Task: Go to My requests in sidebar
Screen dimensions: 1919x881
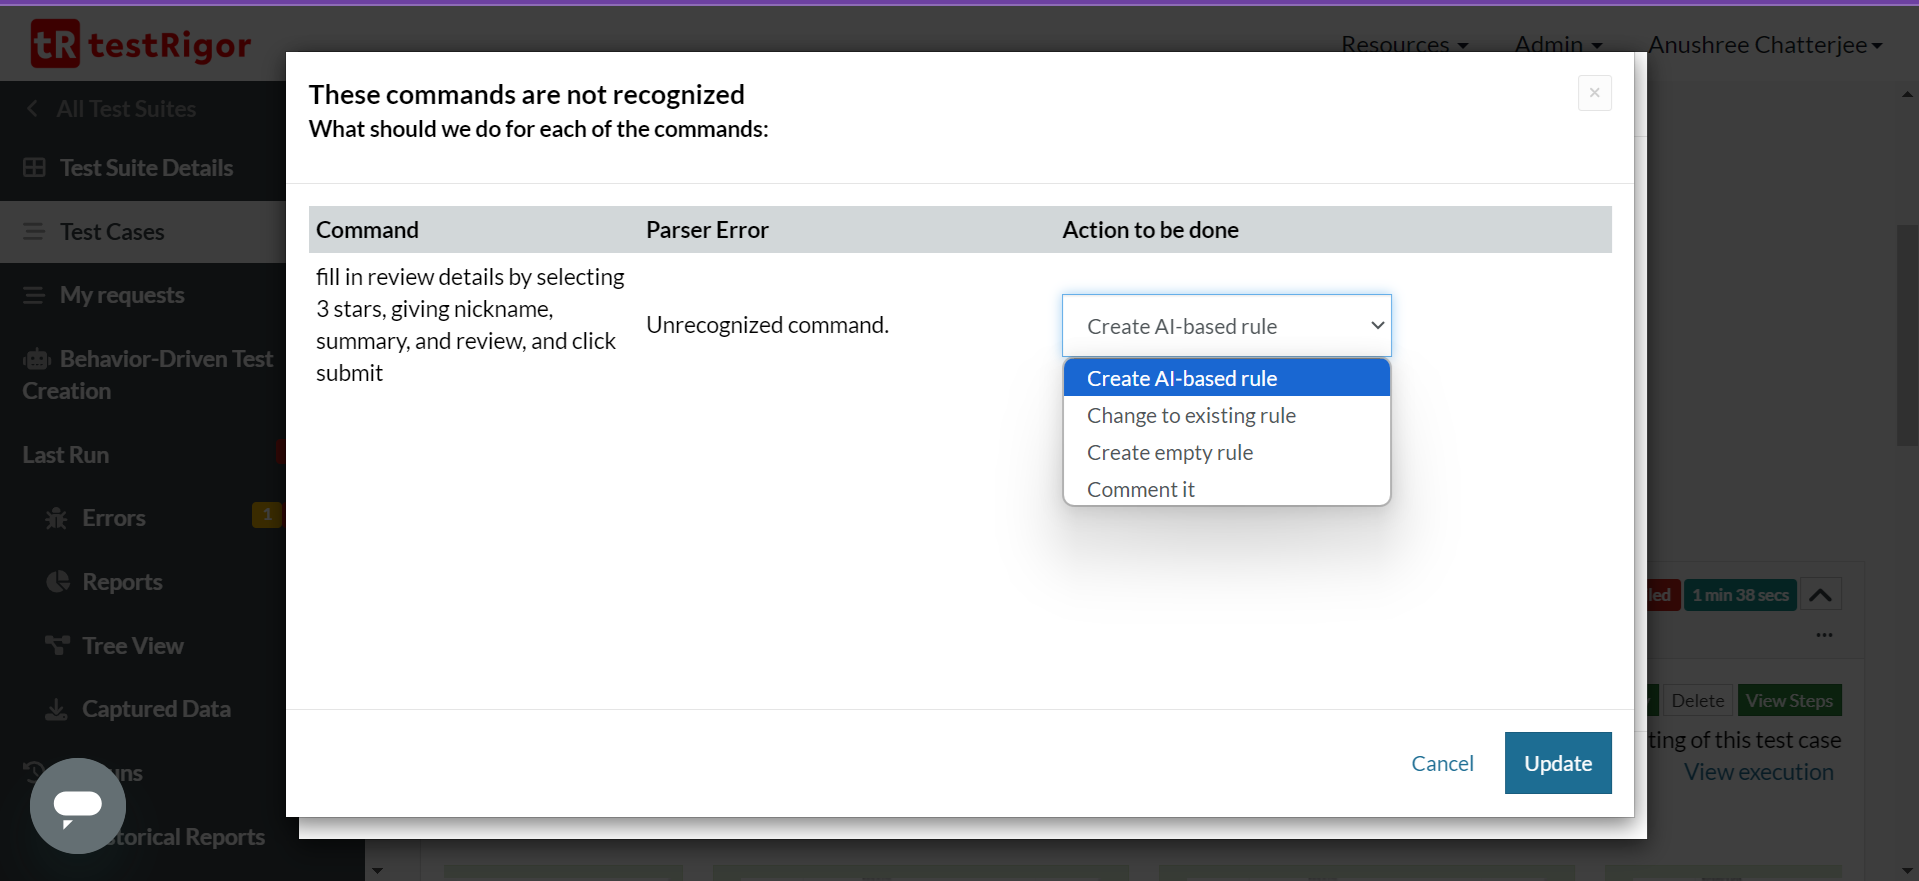Action: [121, 295]
